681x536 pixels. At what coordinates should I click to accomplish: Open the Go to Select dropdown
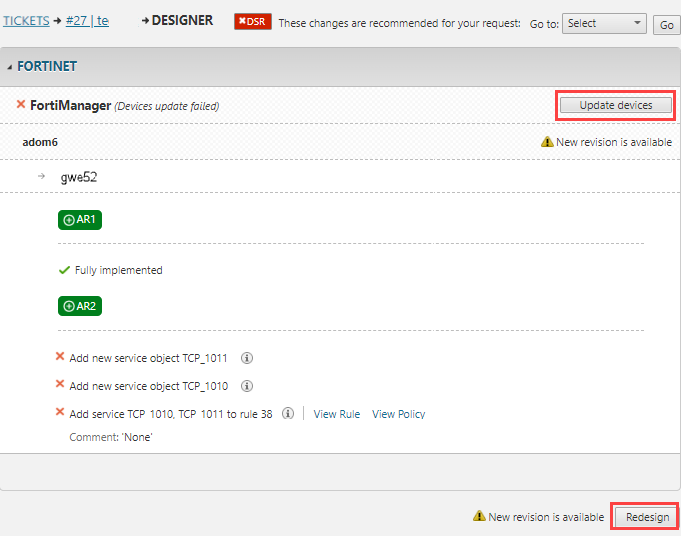coord(604,23)
